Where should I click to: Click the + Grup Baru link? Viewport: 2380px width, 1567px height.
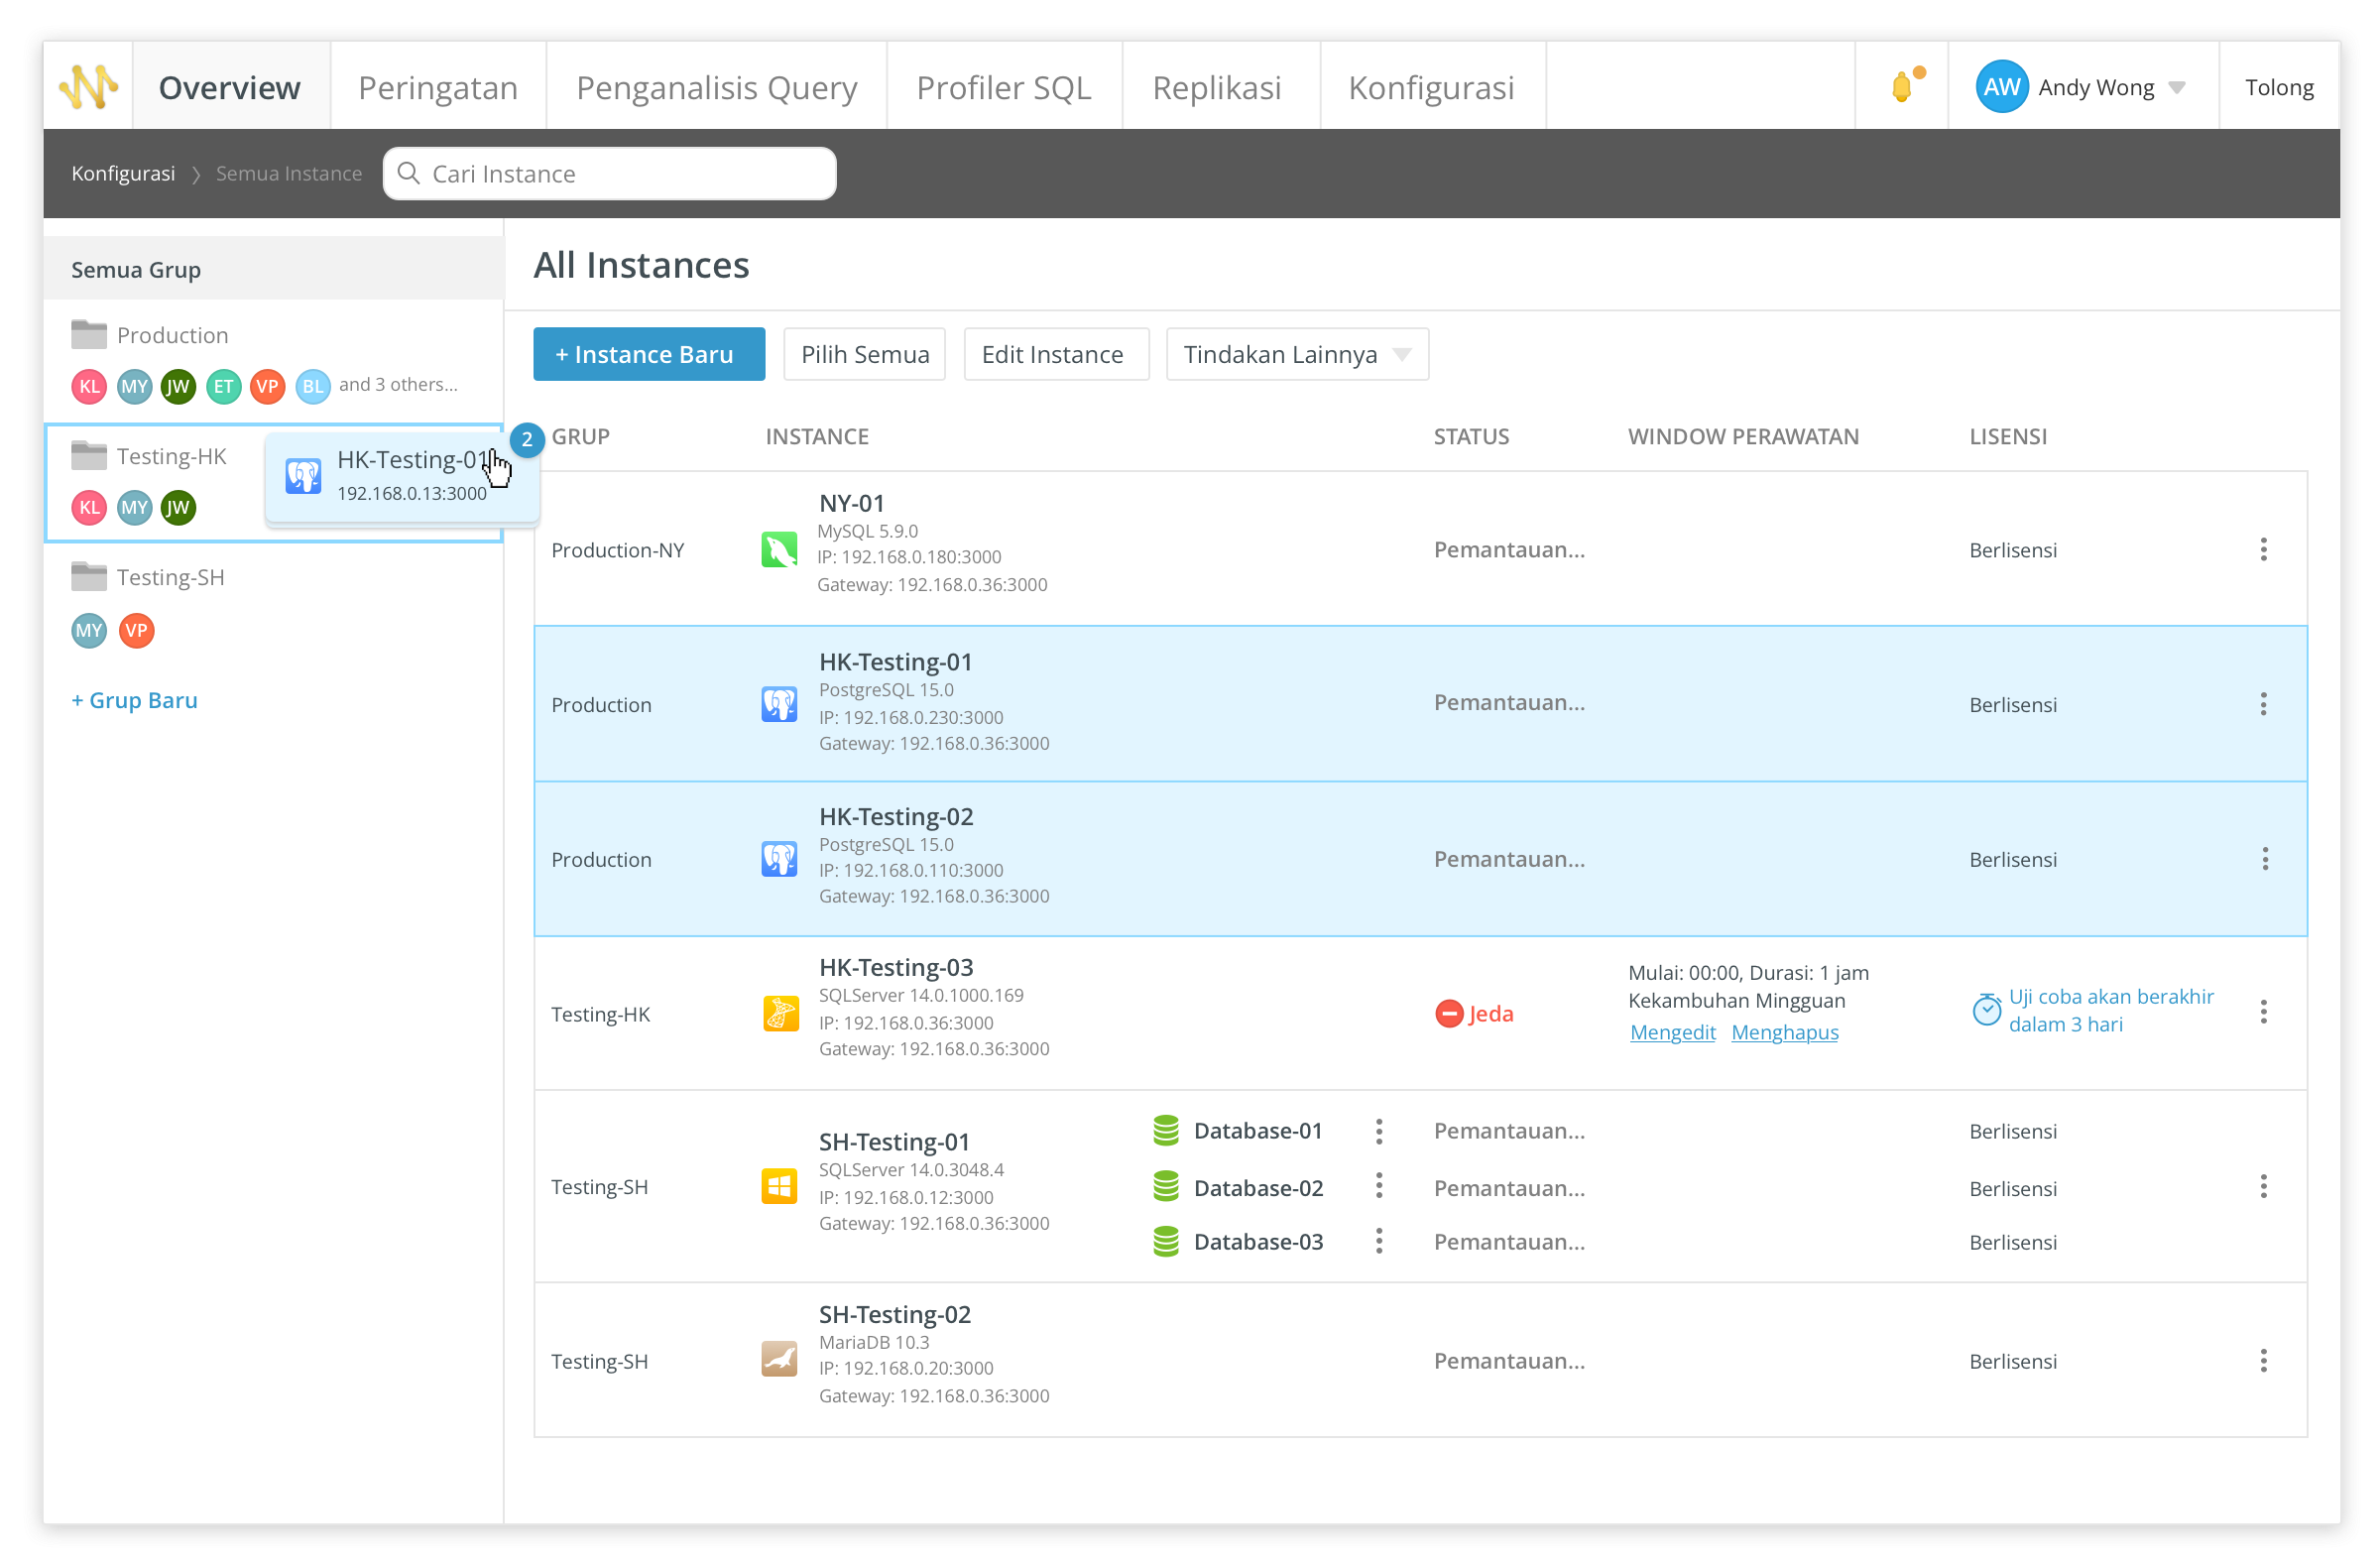[134, 701]
